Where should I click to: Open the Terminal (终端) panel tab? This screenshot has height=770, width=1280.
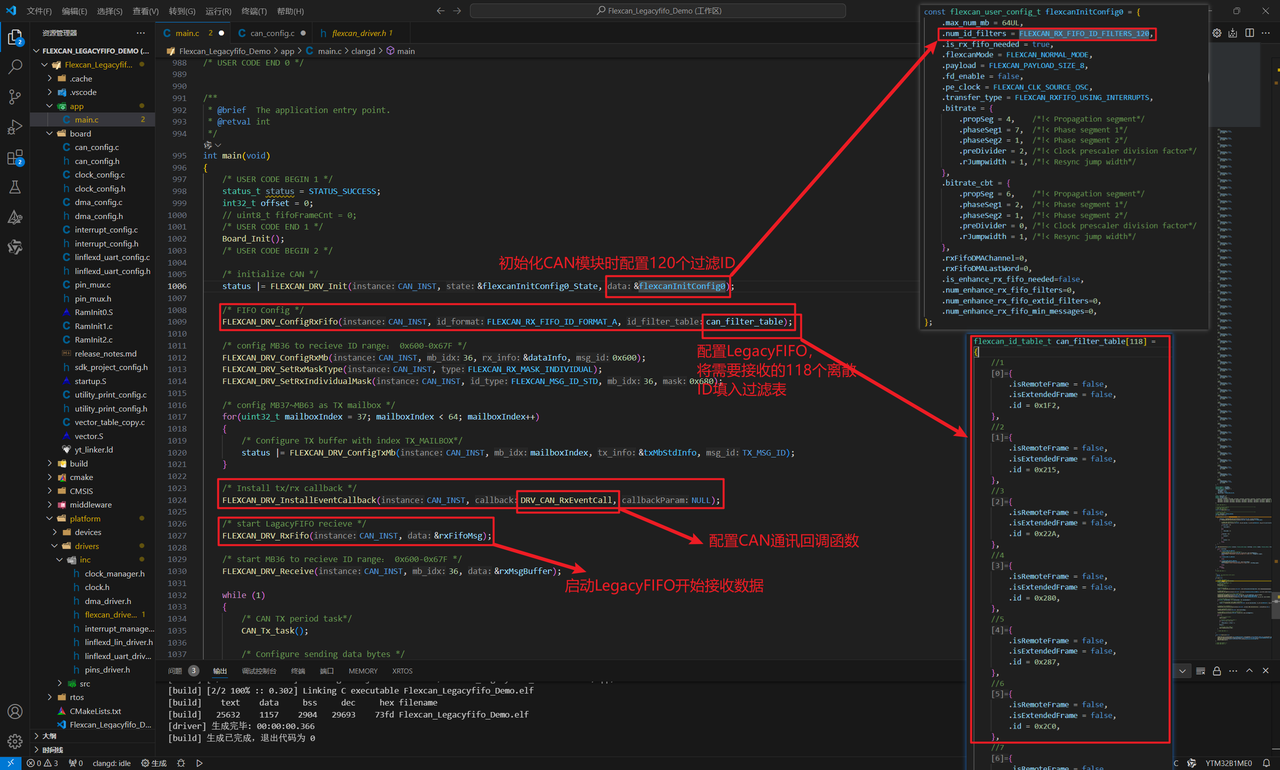pyautogui.click(x=298, y=671)
